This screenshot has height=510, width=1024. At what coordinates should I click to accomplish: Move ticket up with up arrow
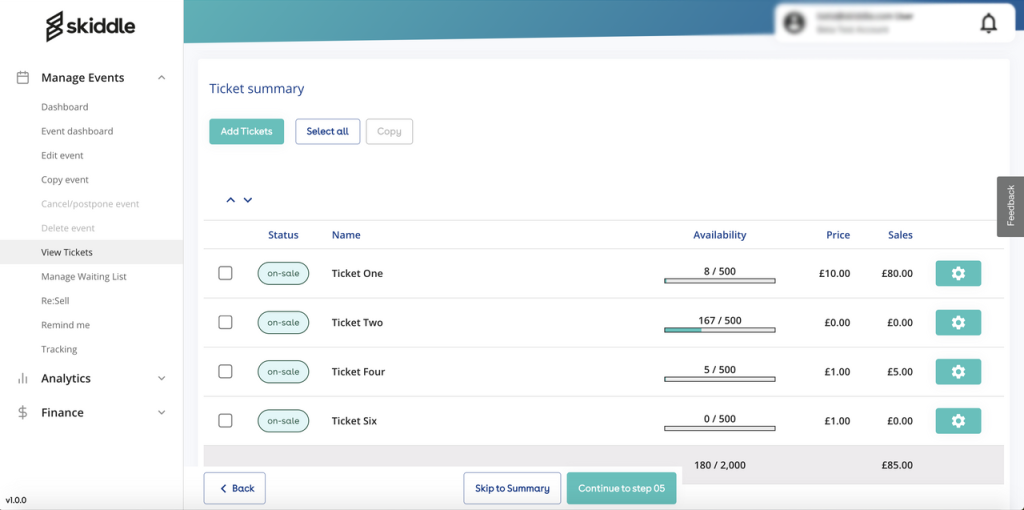coord(231,200)
